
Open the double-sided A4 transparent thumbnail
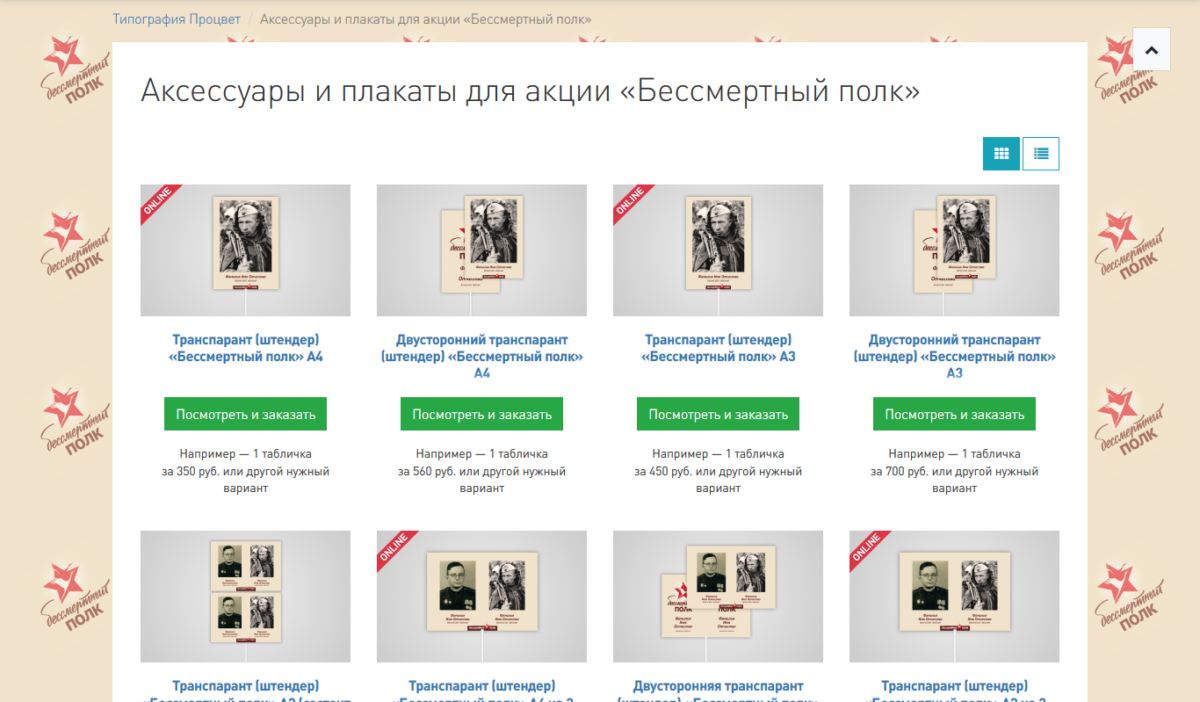coord(482,250)
